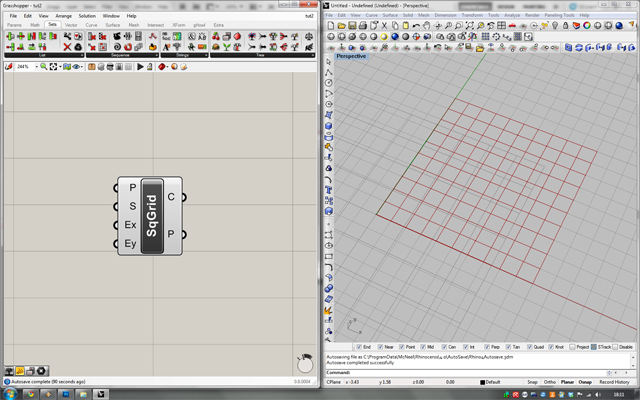The image size is (640, 400).
Task: Toggle Osnap in Rhino status bar
Action: click(x=585, y=382)
